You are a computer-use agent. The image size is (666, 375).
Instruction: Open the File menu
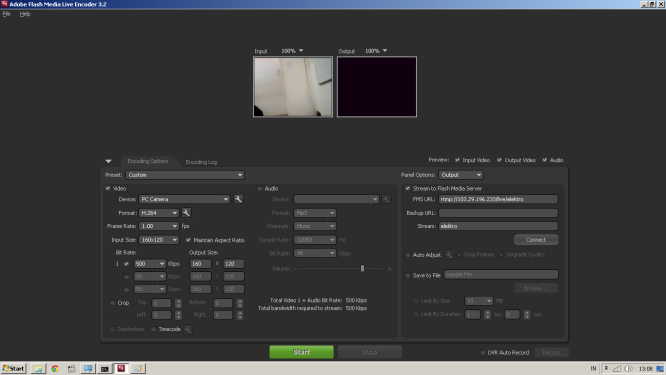click(6, 14)
